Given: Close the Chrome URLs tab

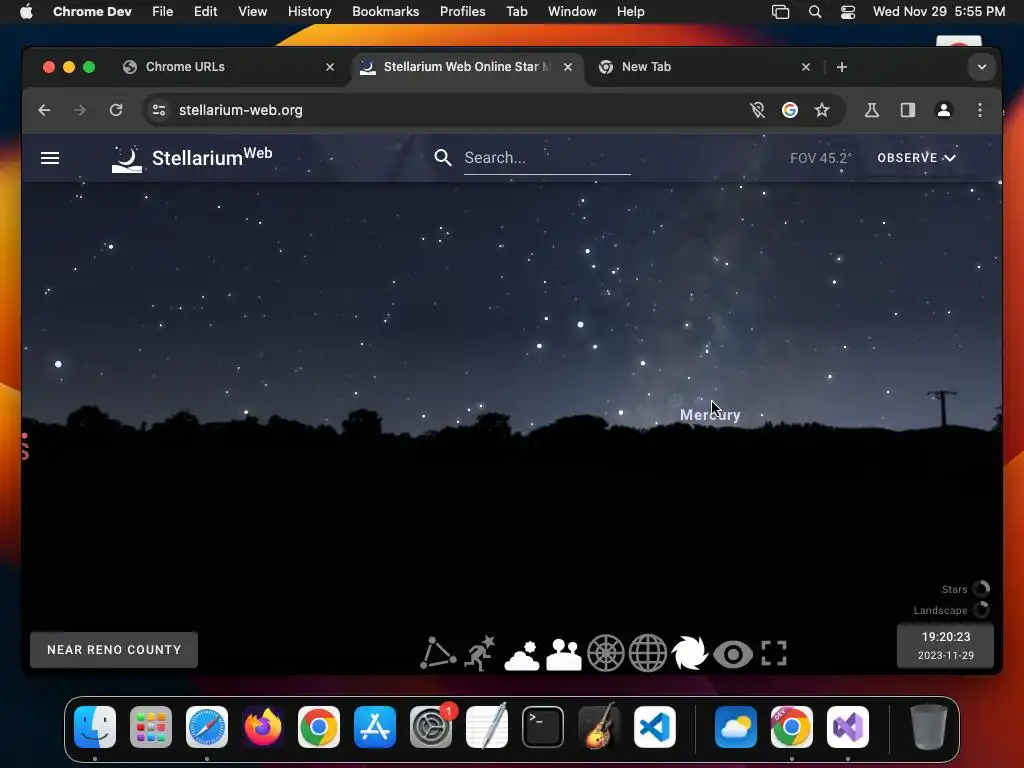Looking at the screenshot, I should click(330, 67).
